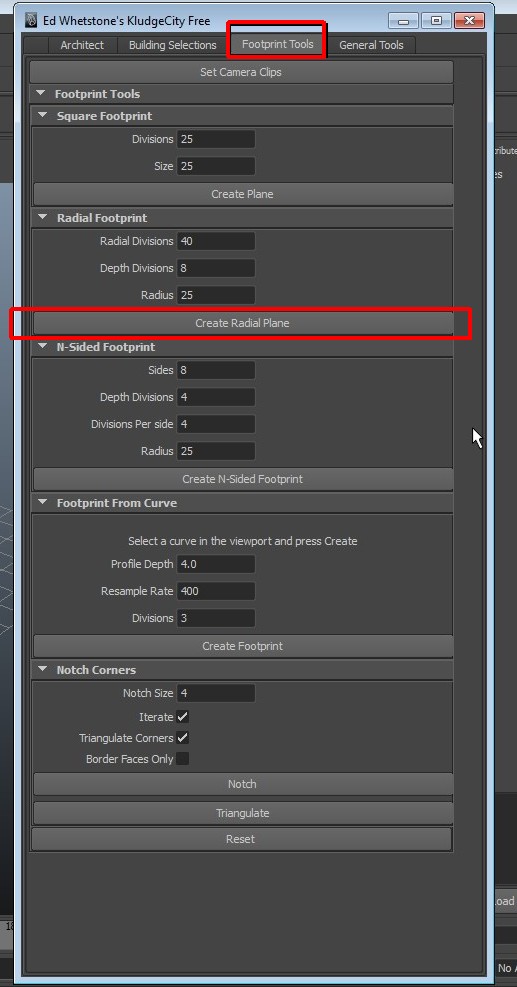The image size is (517, 987).
Task: Click the Triangulate button
Action: pyautogui.click(x=242, y=813)
